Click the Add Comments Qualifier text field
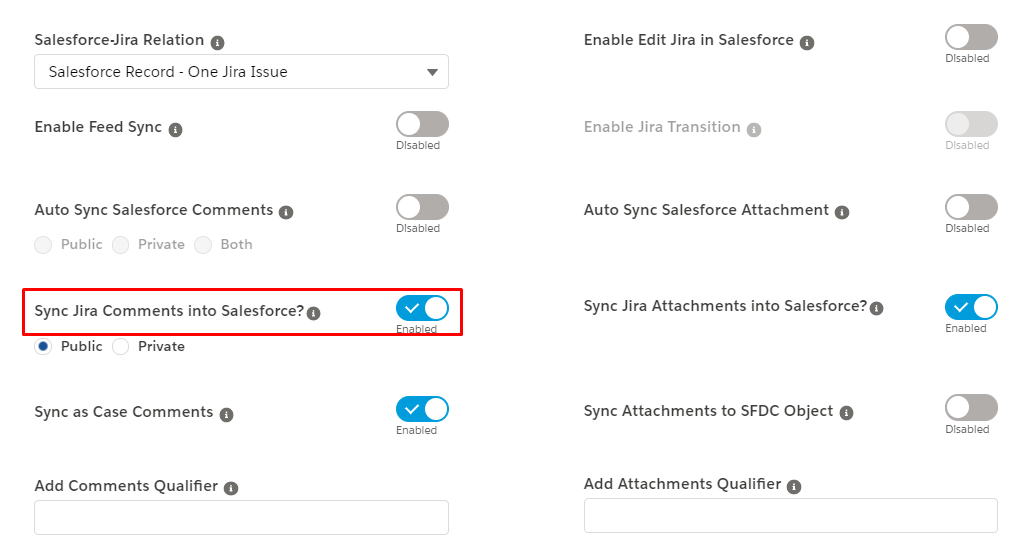 click(x=241, y=518)
